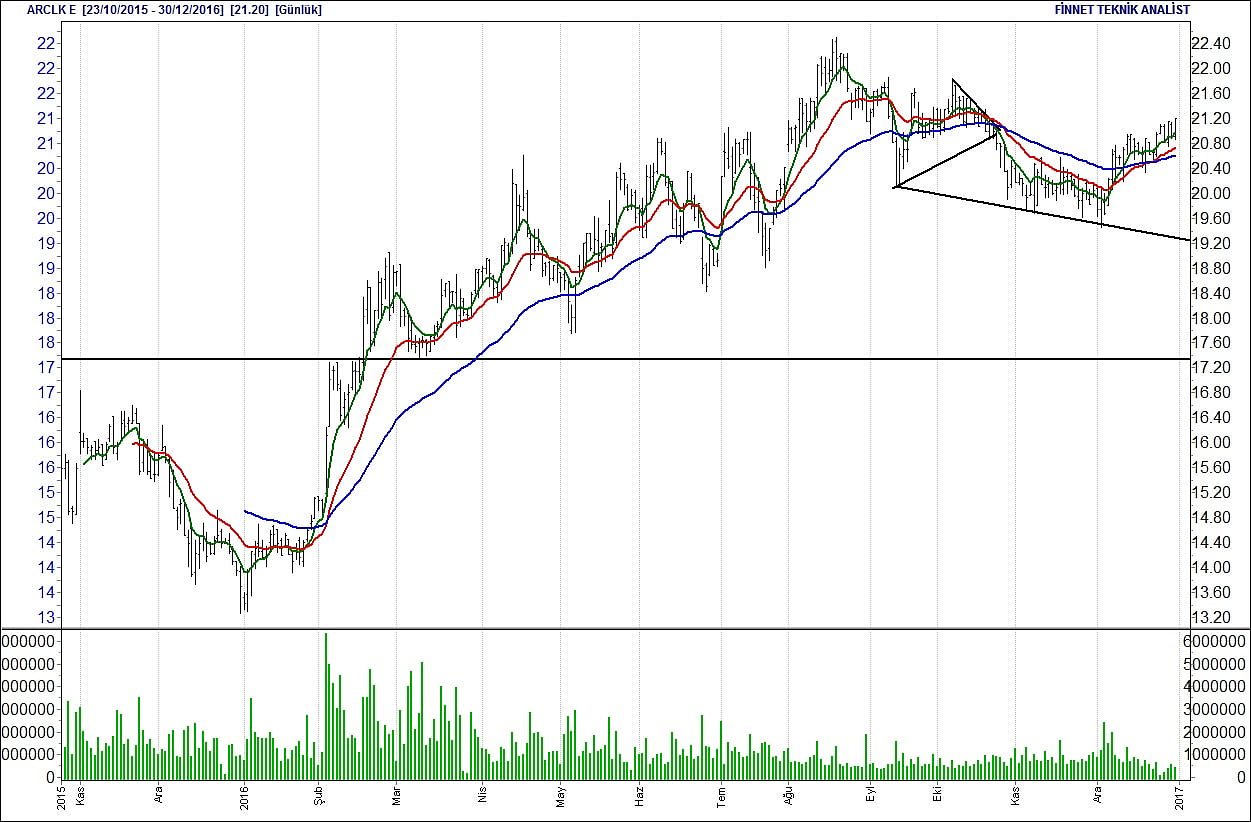Click the 18.40 label on right price axis

click(1211, 294)
